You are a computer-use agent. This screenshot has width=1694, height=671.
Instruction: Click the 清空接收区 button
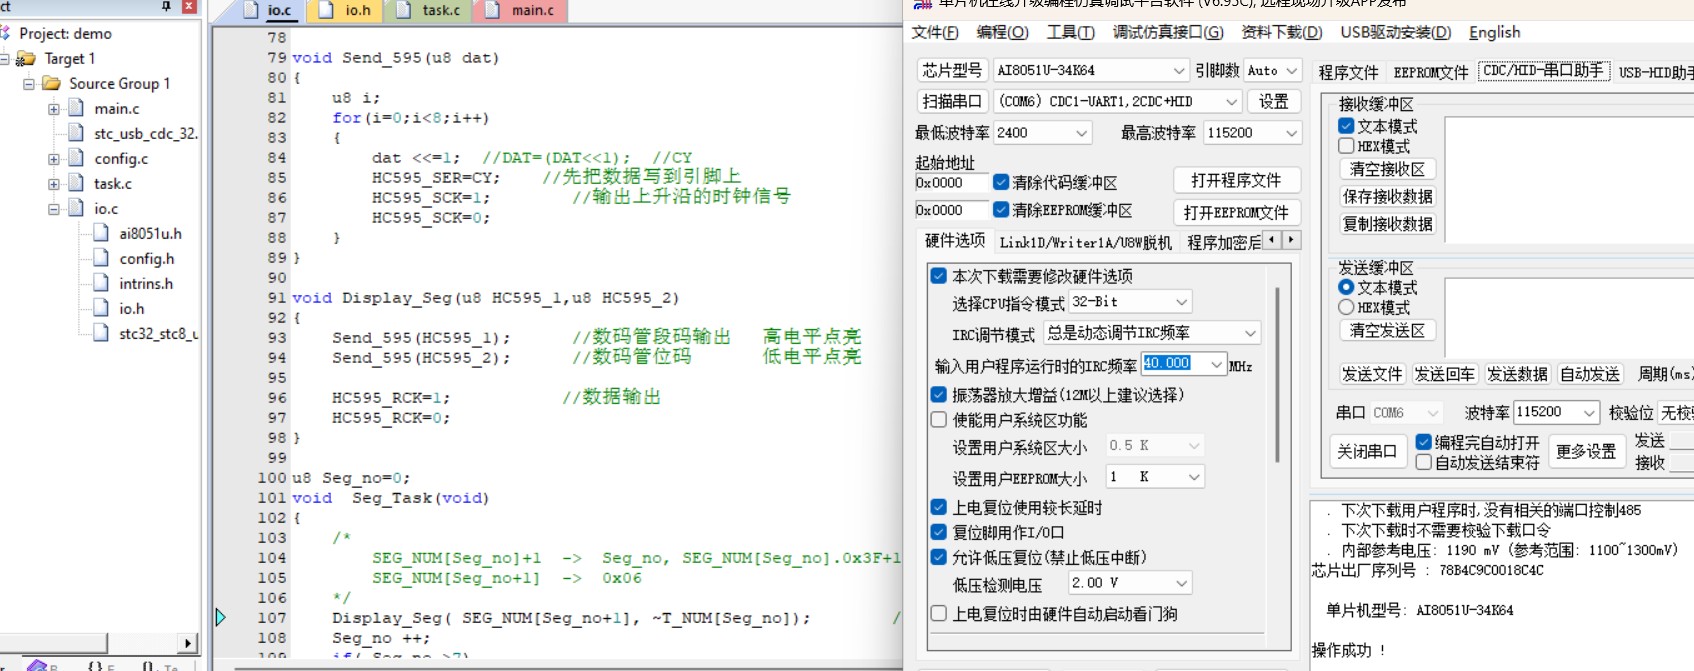click(1387, 169)
